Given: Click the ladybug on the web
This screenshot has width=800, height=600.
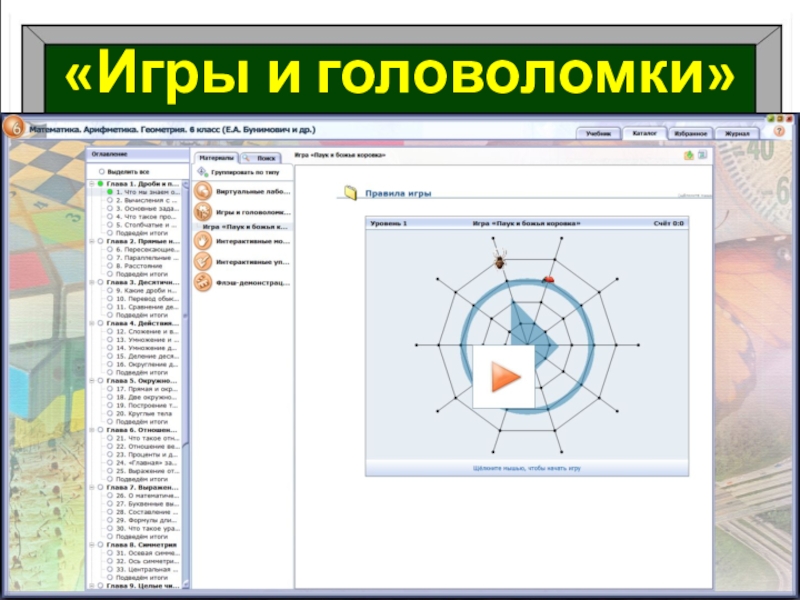Looking at the screenshot, I should [548, 279].
